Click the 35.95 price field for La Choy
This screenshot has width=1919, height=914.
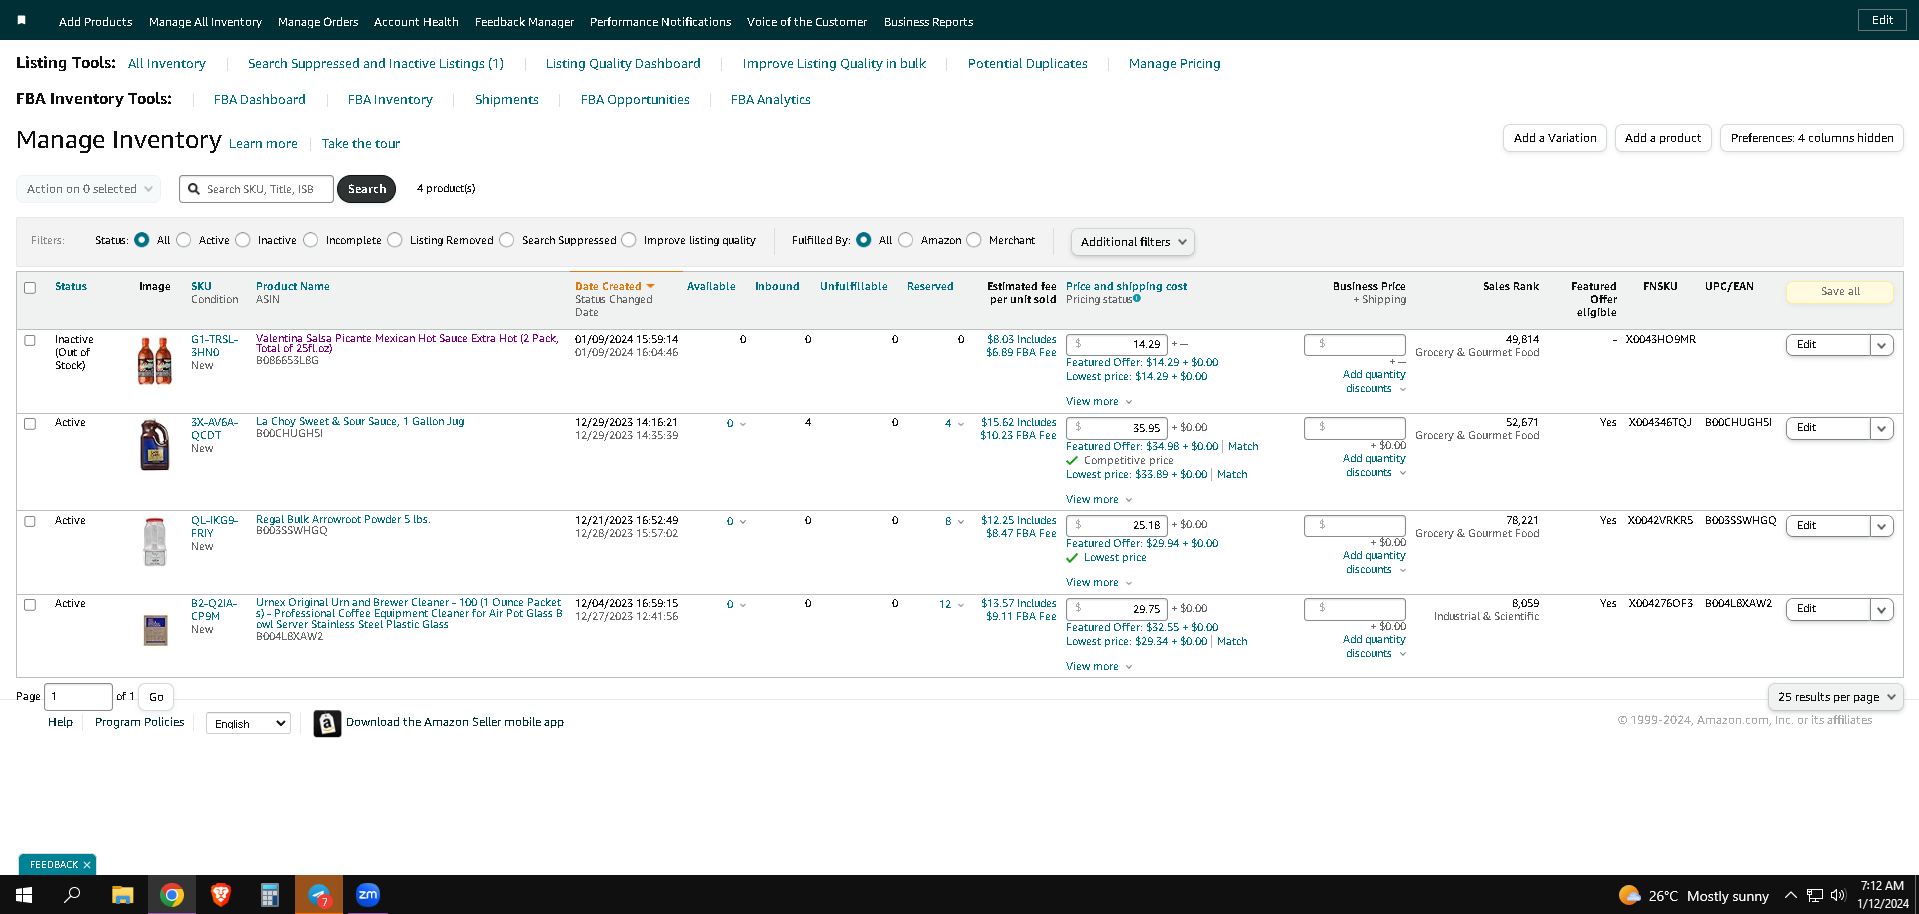[1116, 428]
